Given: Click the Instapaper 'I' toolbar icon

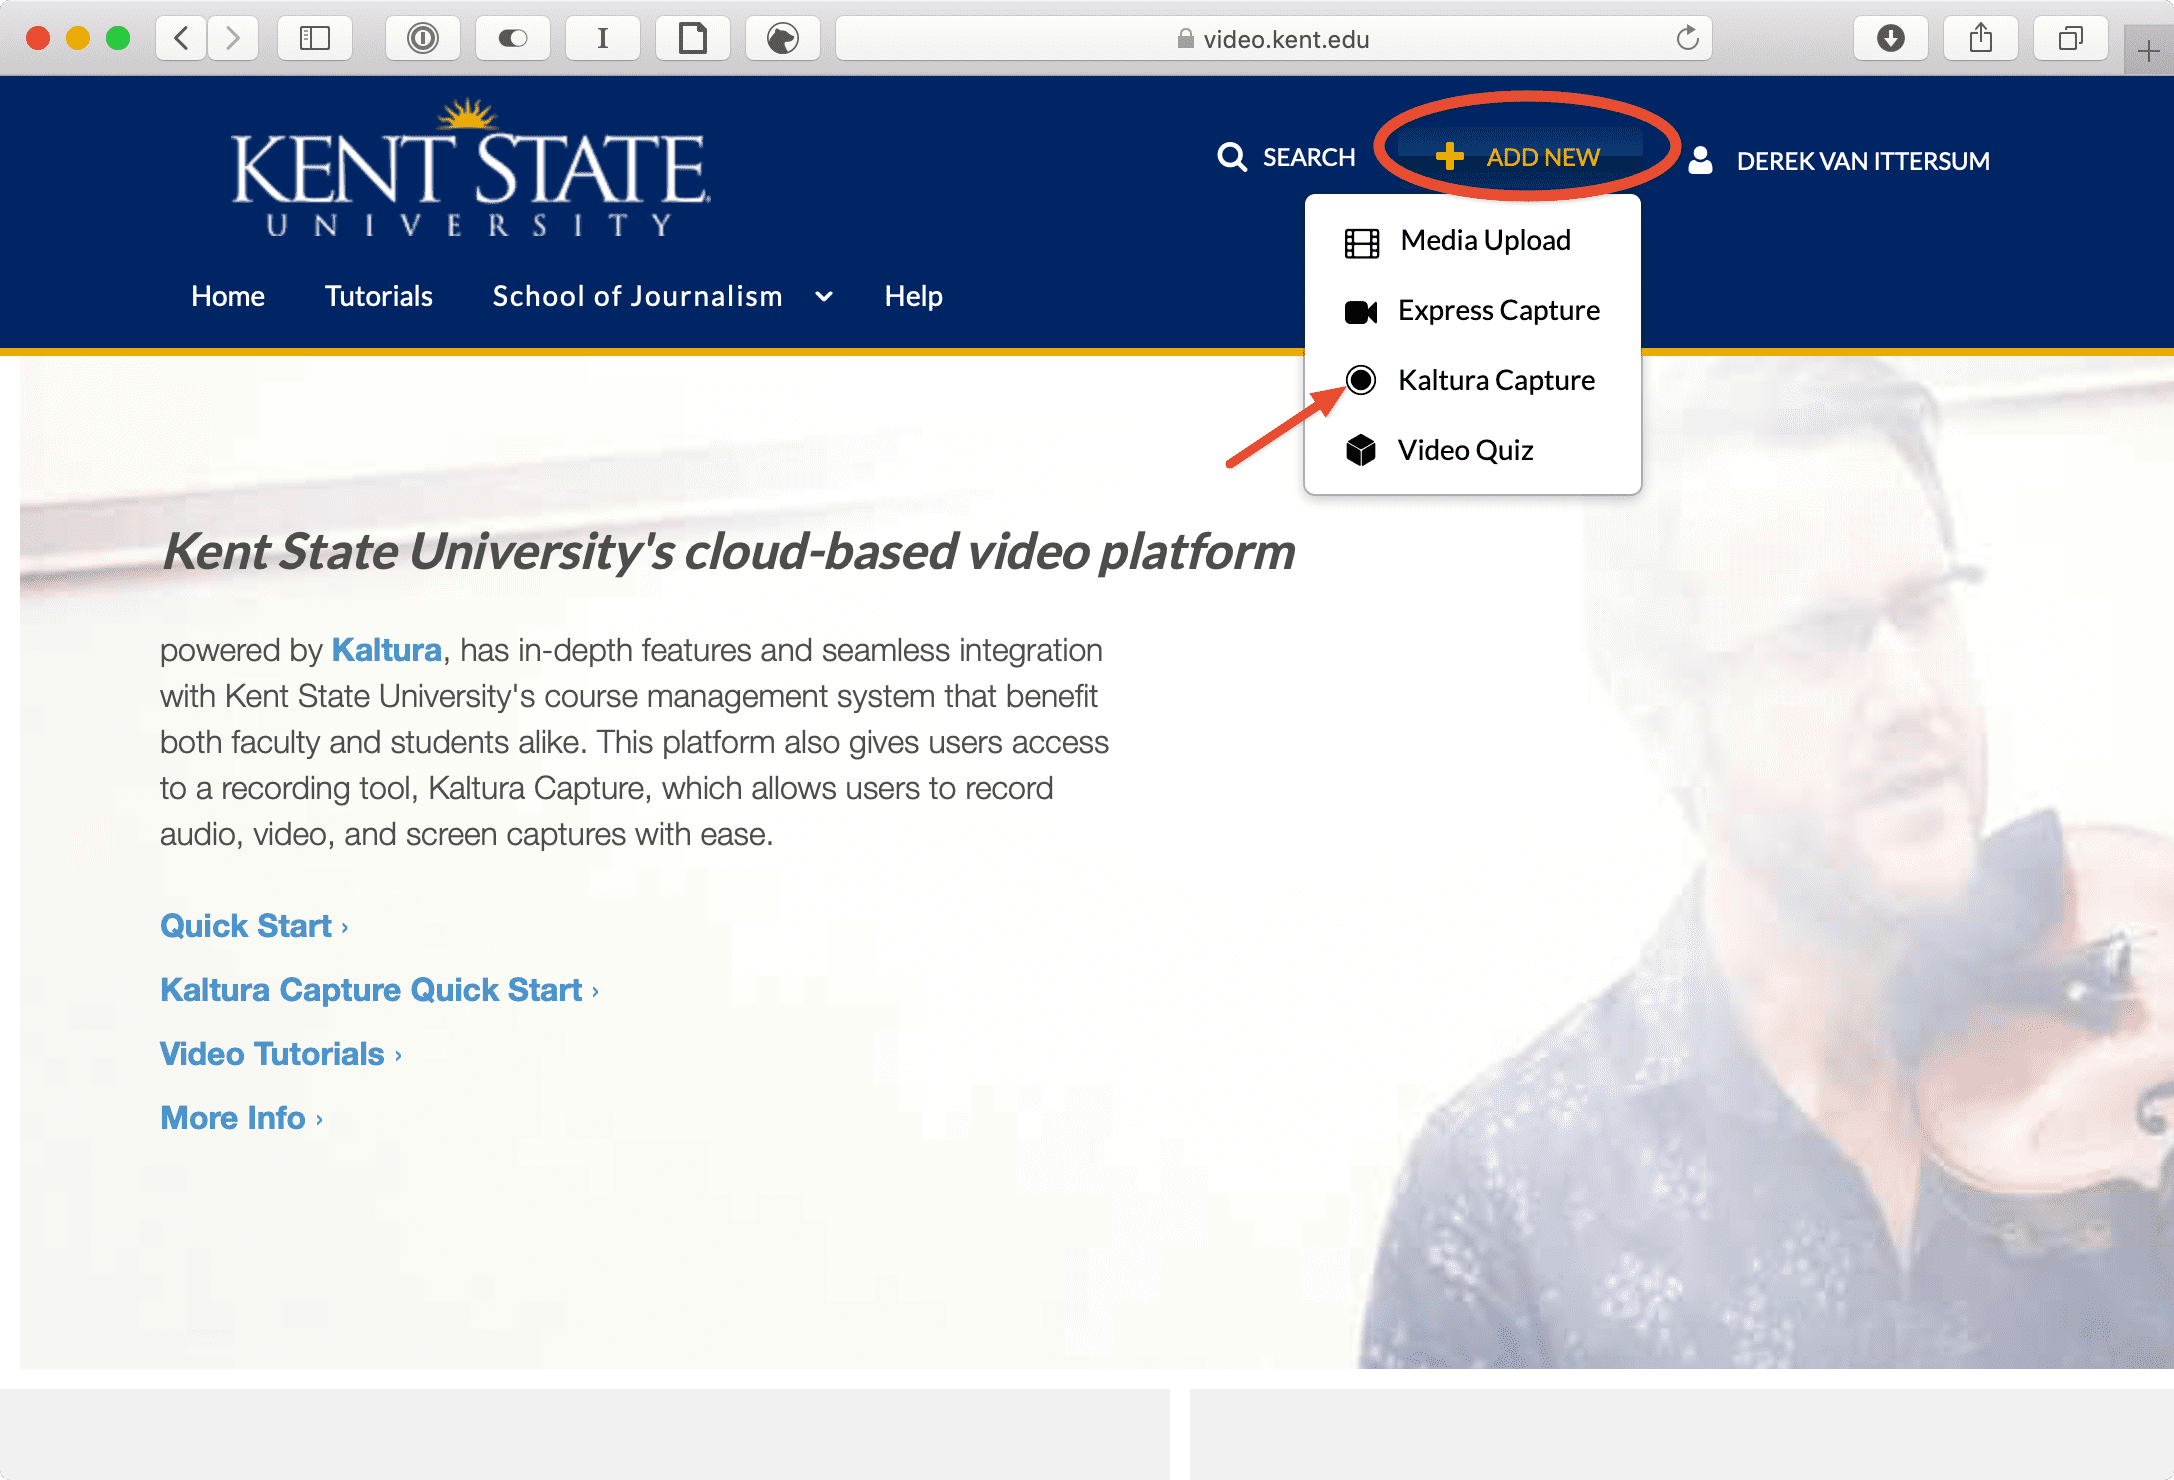Looking at the screenshot, I should click(x=603, y=39).
